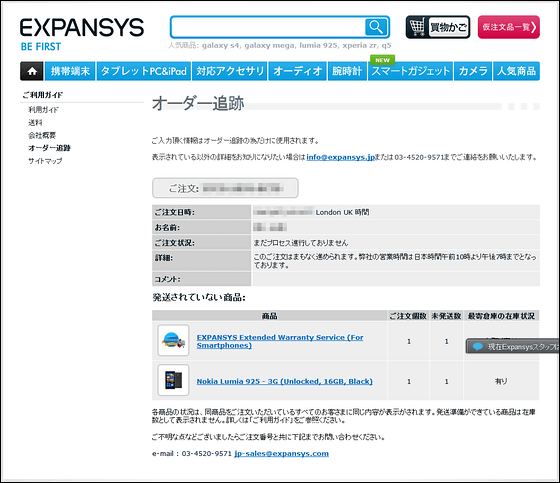Select the 携帯端末 navigation tab

point(70,71)
